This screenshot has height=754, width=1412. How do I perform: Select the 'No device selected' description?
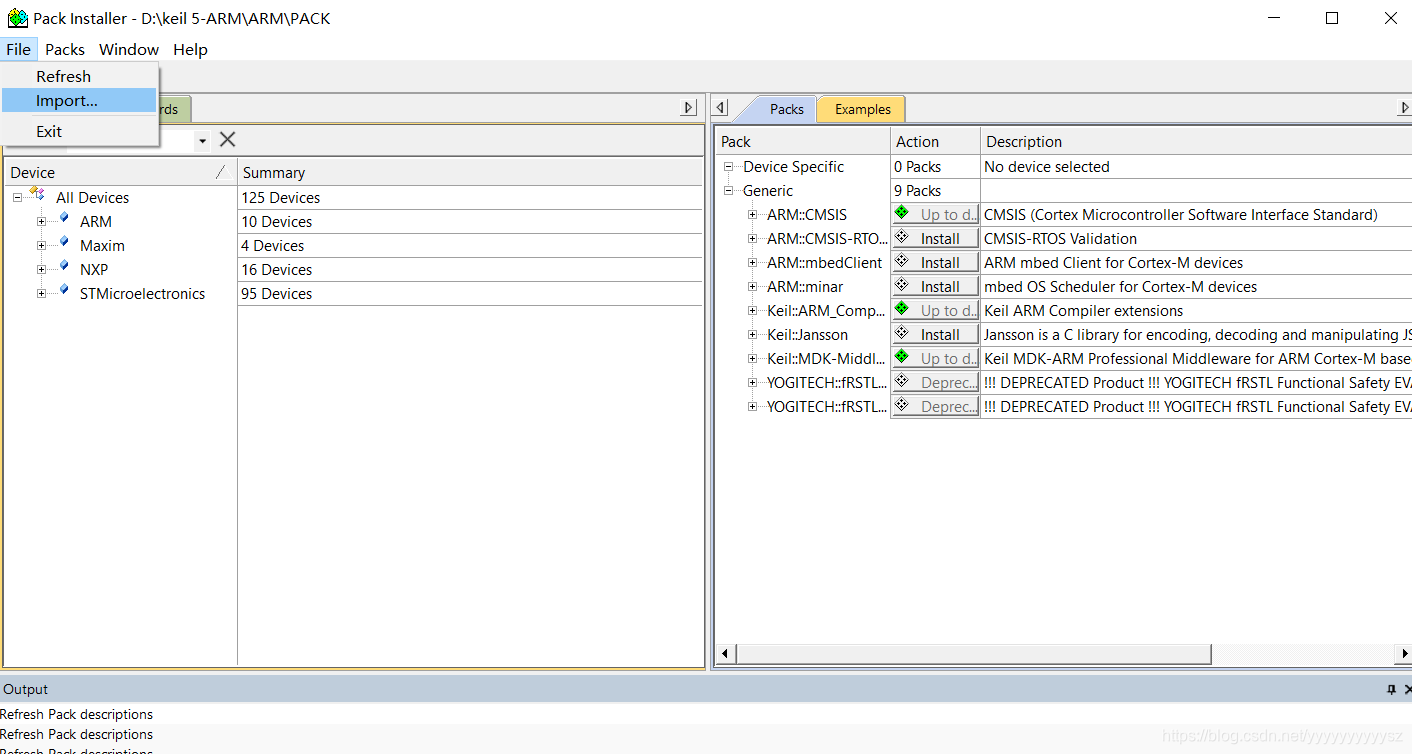click(1047, 166)
